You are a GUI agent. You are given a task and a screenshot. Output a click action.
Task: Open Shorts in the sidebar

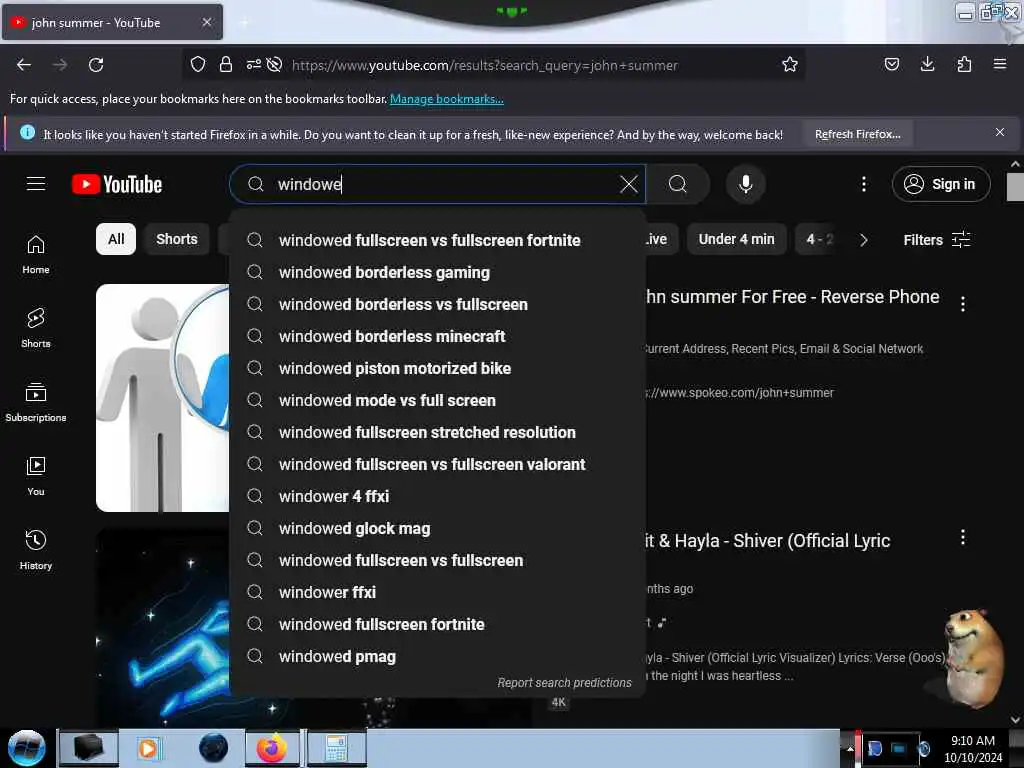36,328
